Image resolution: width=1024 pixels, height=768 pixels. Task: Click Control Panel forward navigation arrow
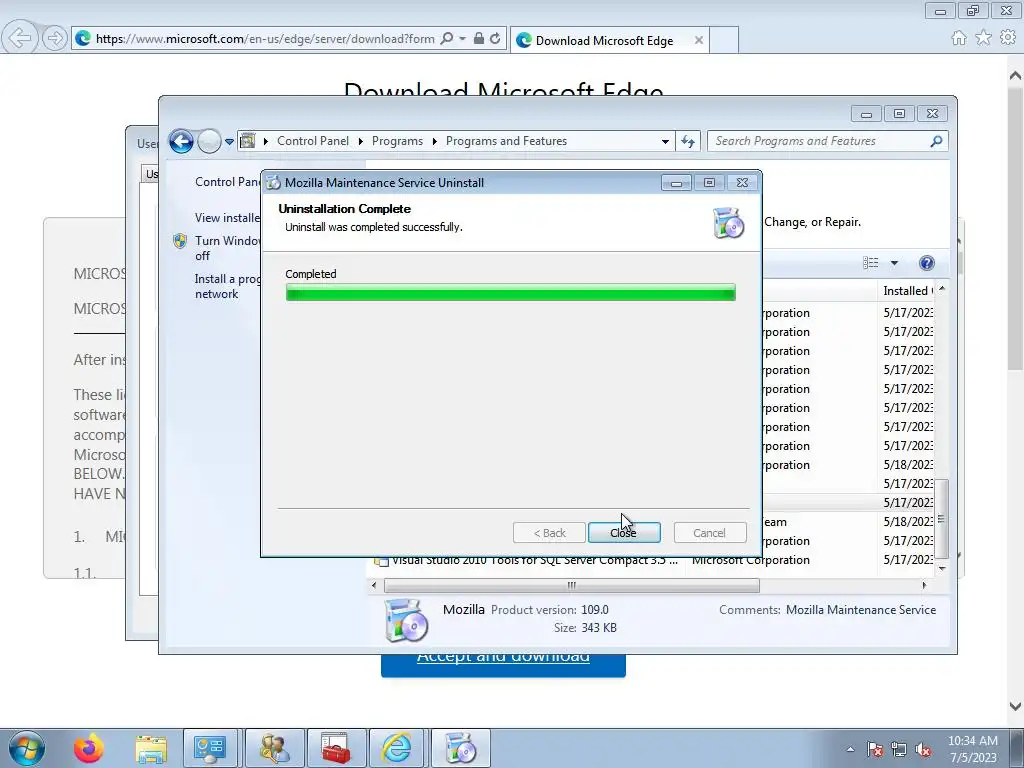(210, 141)
